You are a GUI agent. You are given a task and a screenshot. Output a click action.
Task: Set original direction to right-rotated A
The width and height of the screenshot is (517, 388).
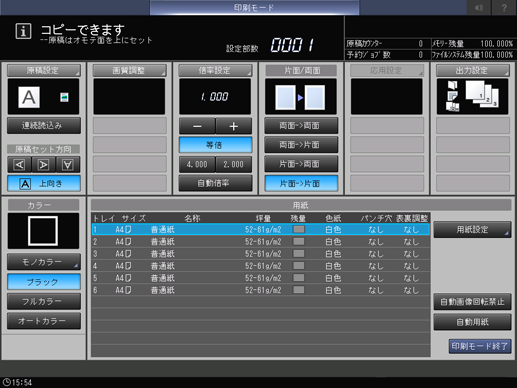tap(44, 164)
